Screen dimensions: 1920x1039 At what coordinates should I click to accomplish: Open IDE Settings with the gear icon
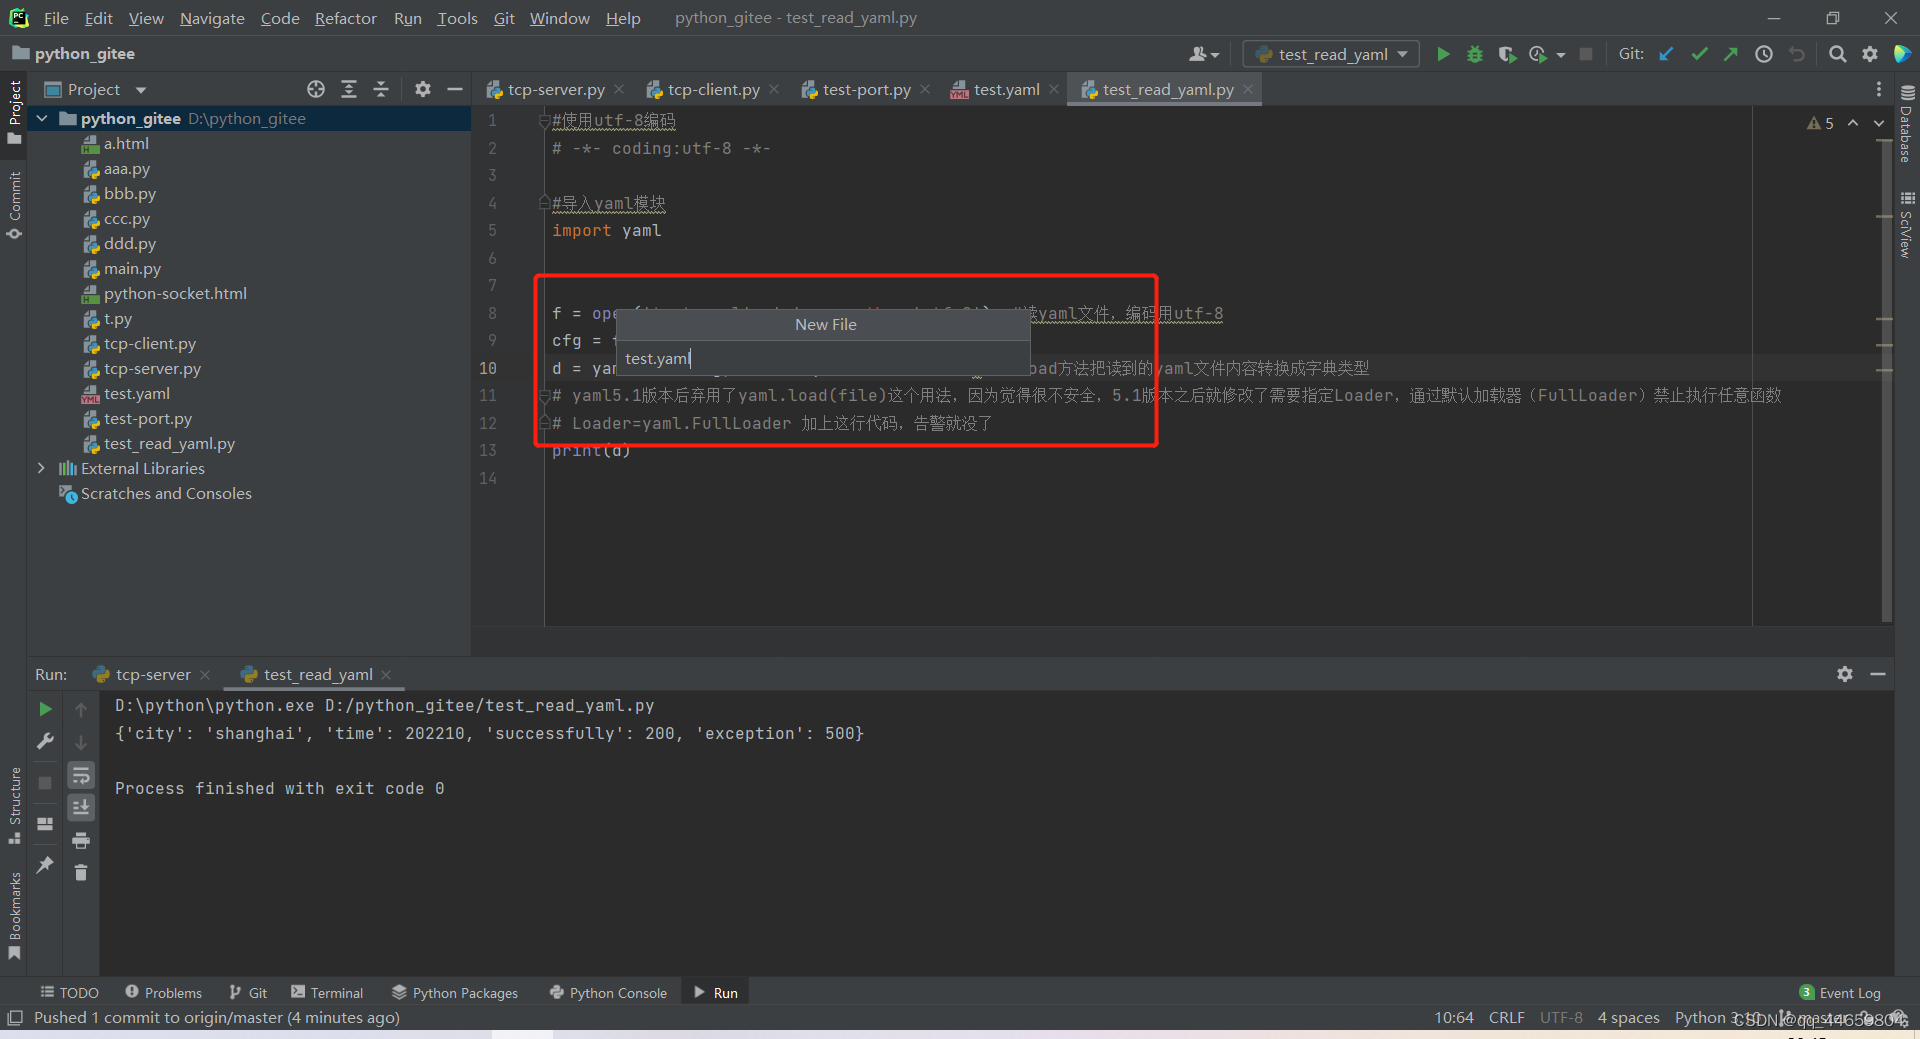point(1870,54)
